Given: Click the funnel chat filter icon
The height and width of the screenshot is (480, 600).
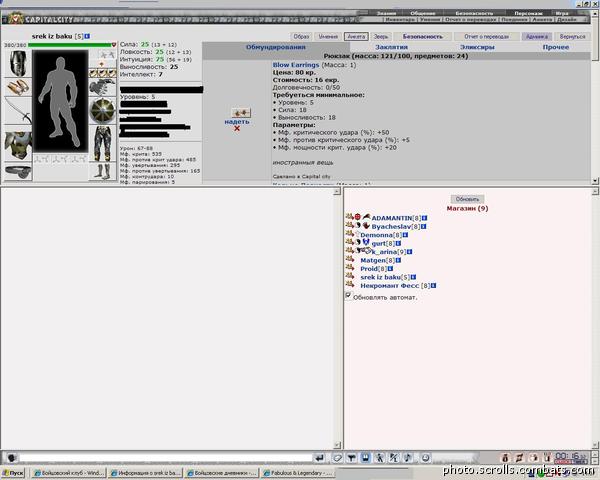Looking at the screenshot, I should [x=351, y=457].
